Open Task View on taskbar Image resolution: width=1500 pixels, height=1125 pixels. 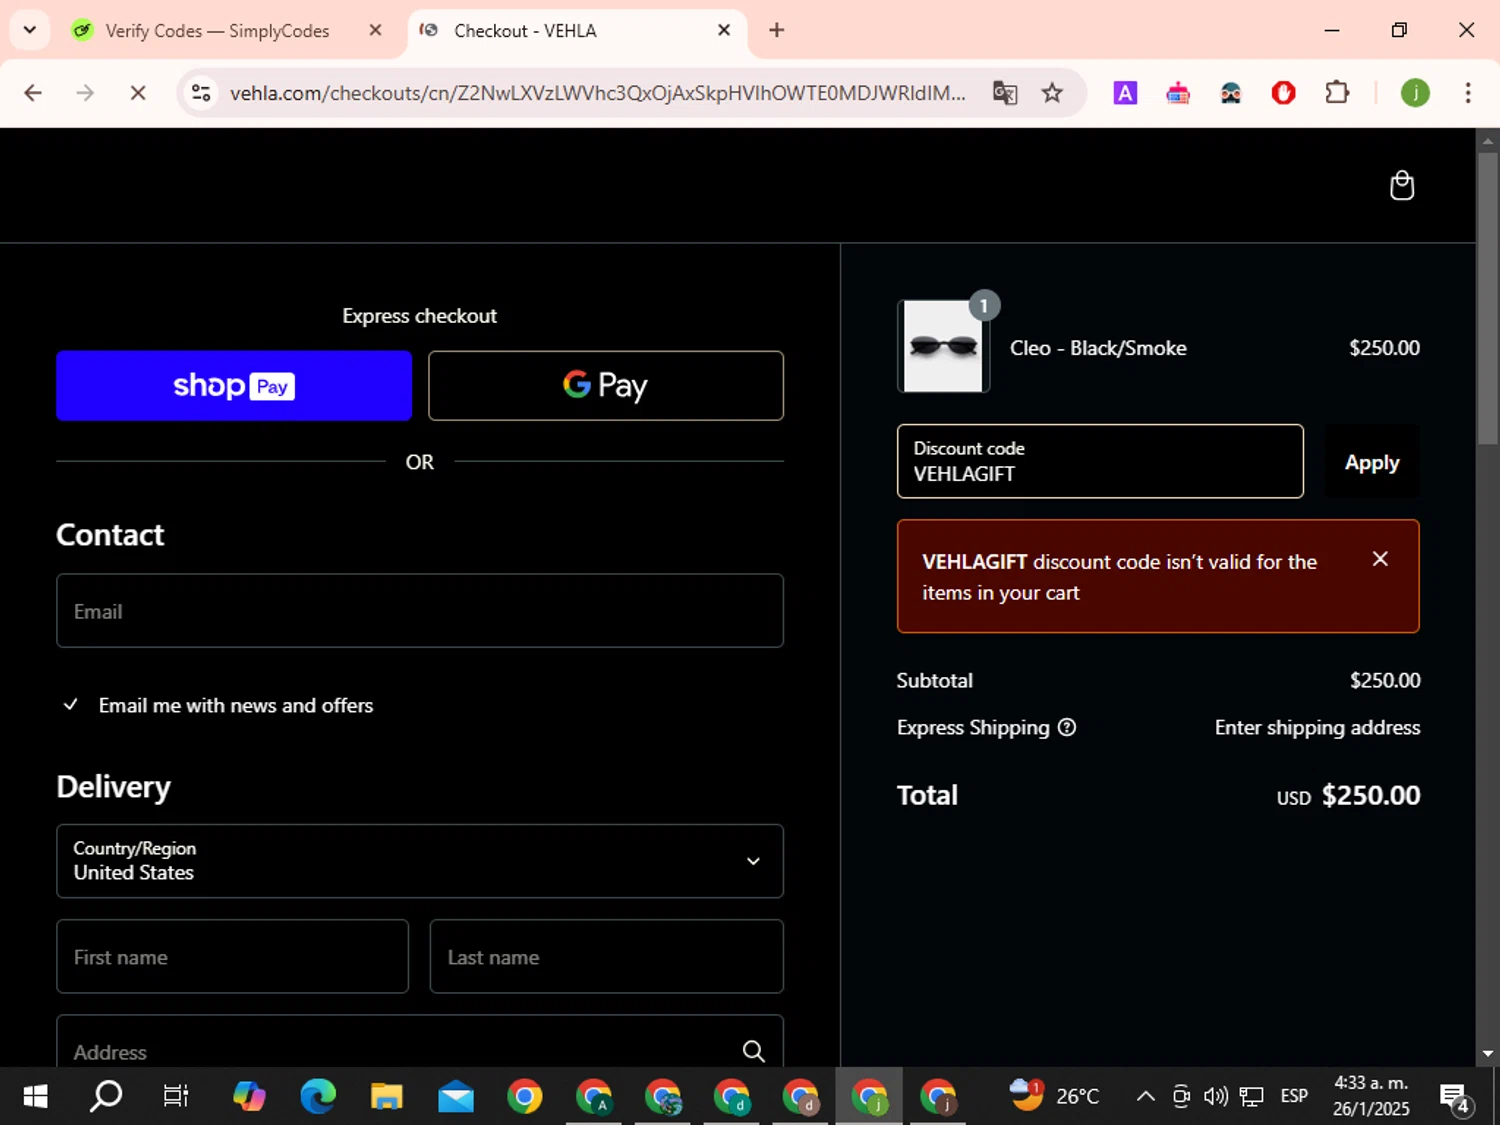click(176, 1097)
